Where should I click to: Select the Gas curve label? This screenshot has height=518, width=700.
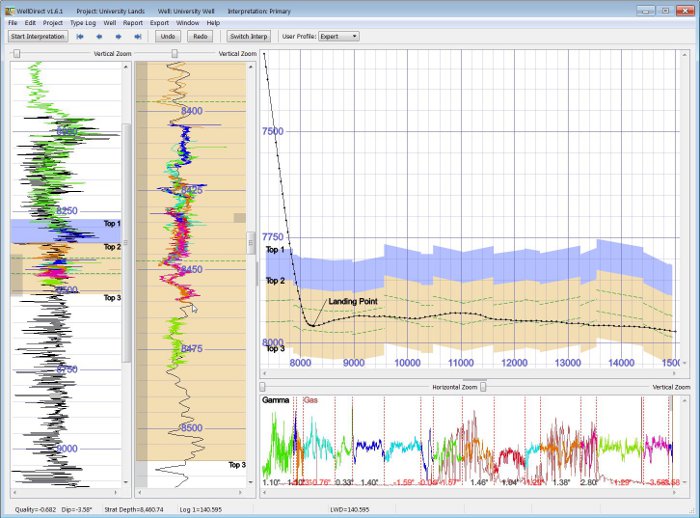pyautogui.click(x=310, y=400)
